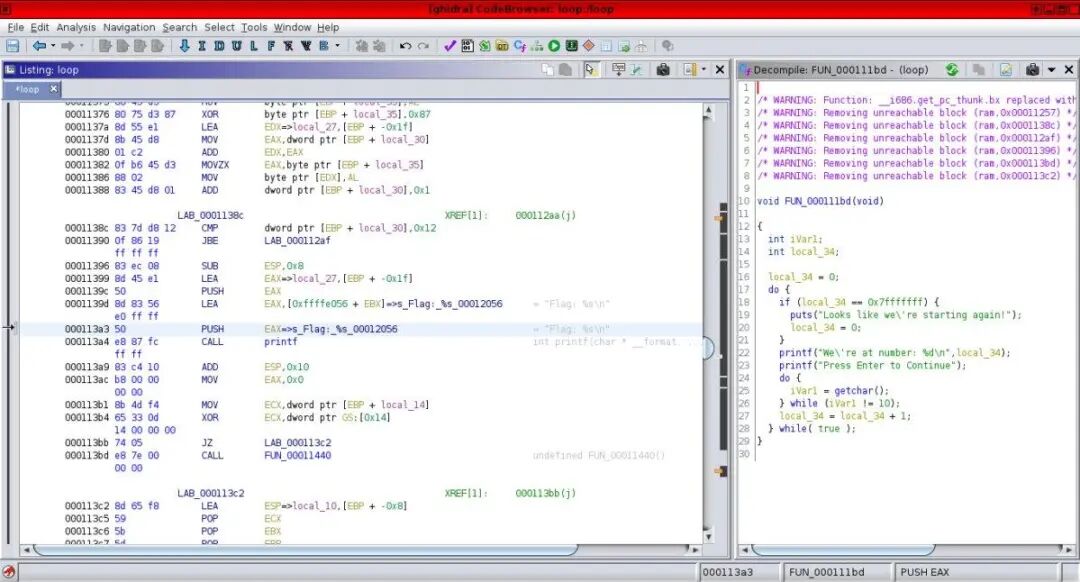Open the next Bookmark type dropdown arrow
This screenshot has width=1080, height=582.
click(x=338, y=46)
